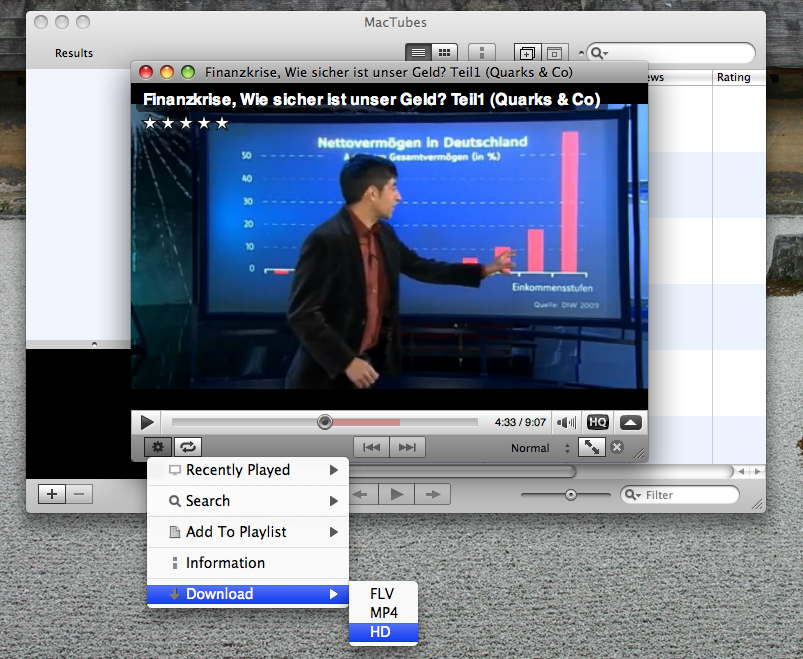This screenshot has height=659, width=803.
Task: Skip to next video in player
Action: 407,448
